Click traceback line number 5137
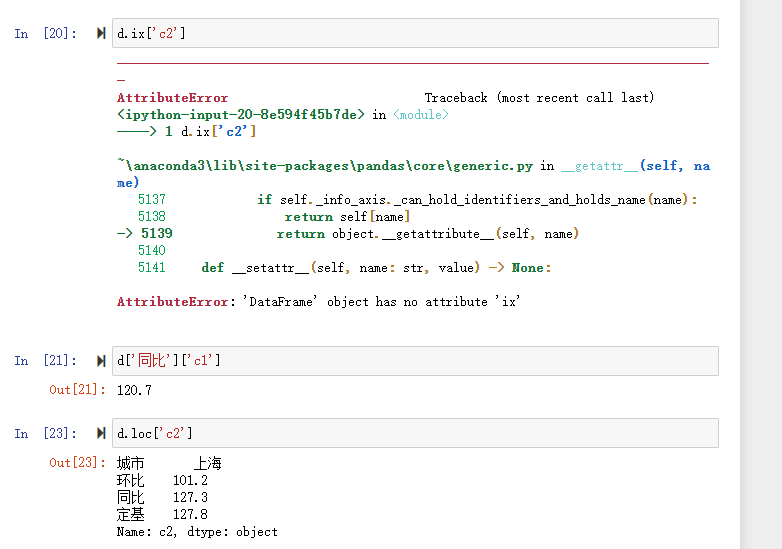 tap(152, 200)
